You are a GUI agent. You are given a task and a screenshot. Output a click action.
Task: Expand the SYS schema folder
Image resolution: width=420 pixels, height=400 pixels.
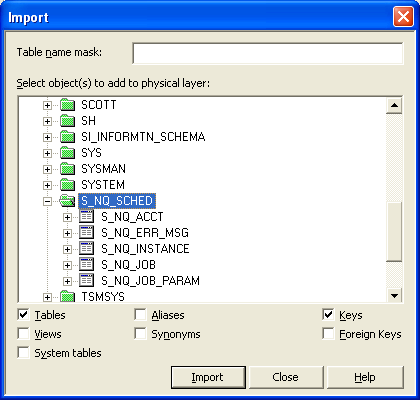pos(47,153)
